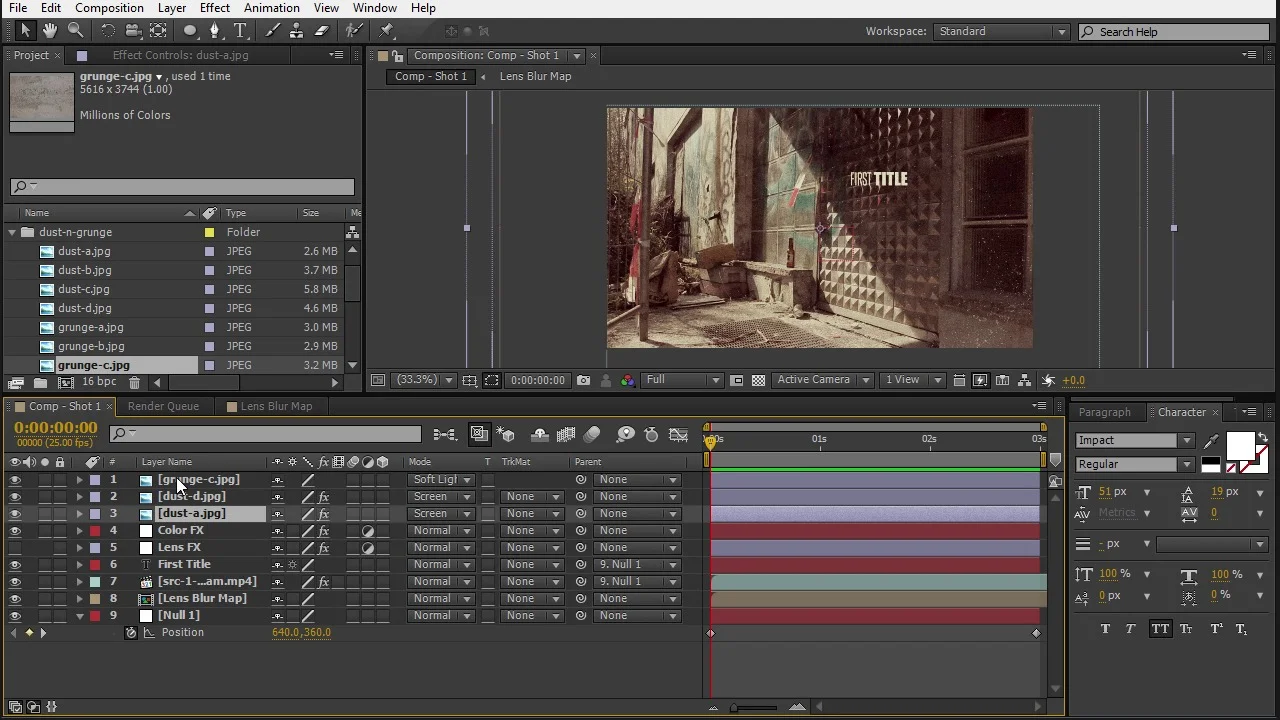This screenshot has width=1280, height=720.
Task: Click the 16 bpc color depth button
Action: coord(99,383)
